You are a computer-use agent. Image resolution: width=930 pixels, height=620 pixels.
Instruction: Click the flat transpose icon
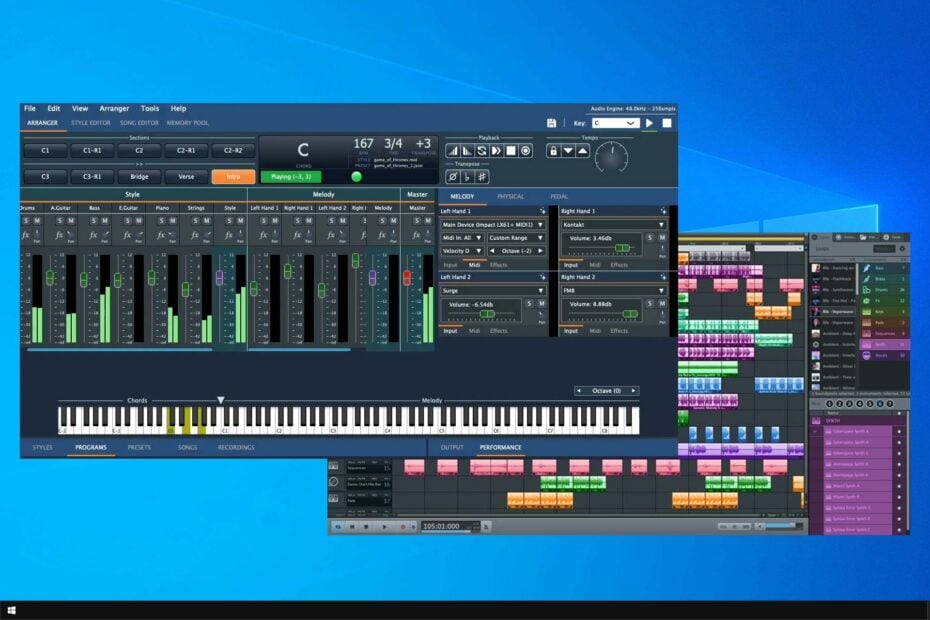click(x=466, y=176)
